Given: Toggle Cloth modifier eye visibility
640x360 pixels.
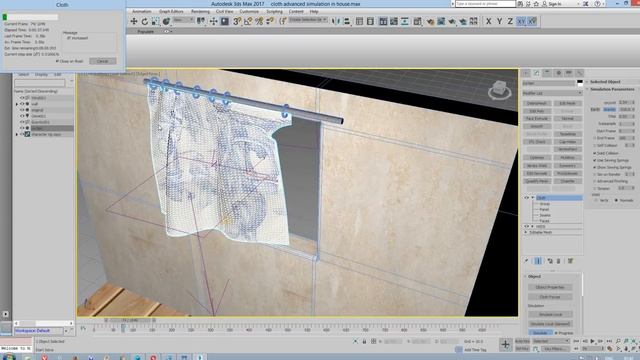Looking at the screenshot, I should click(527, 198).
